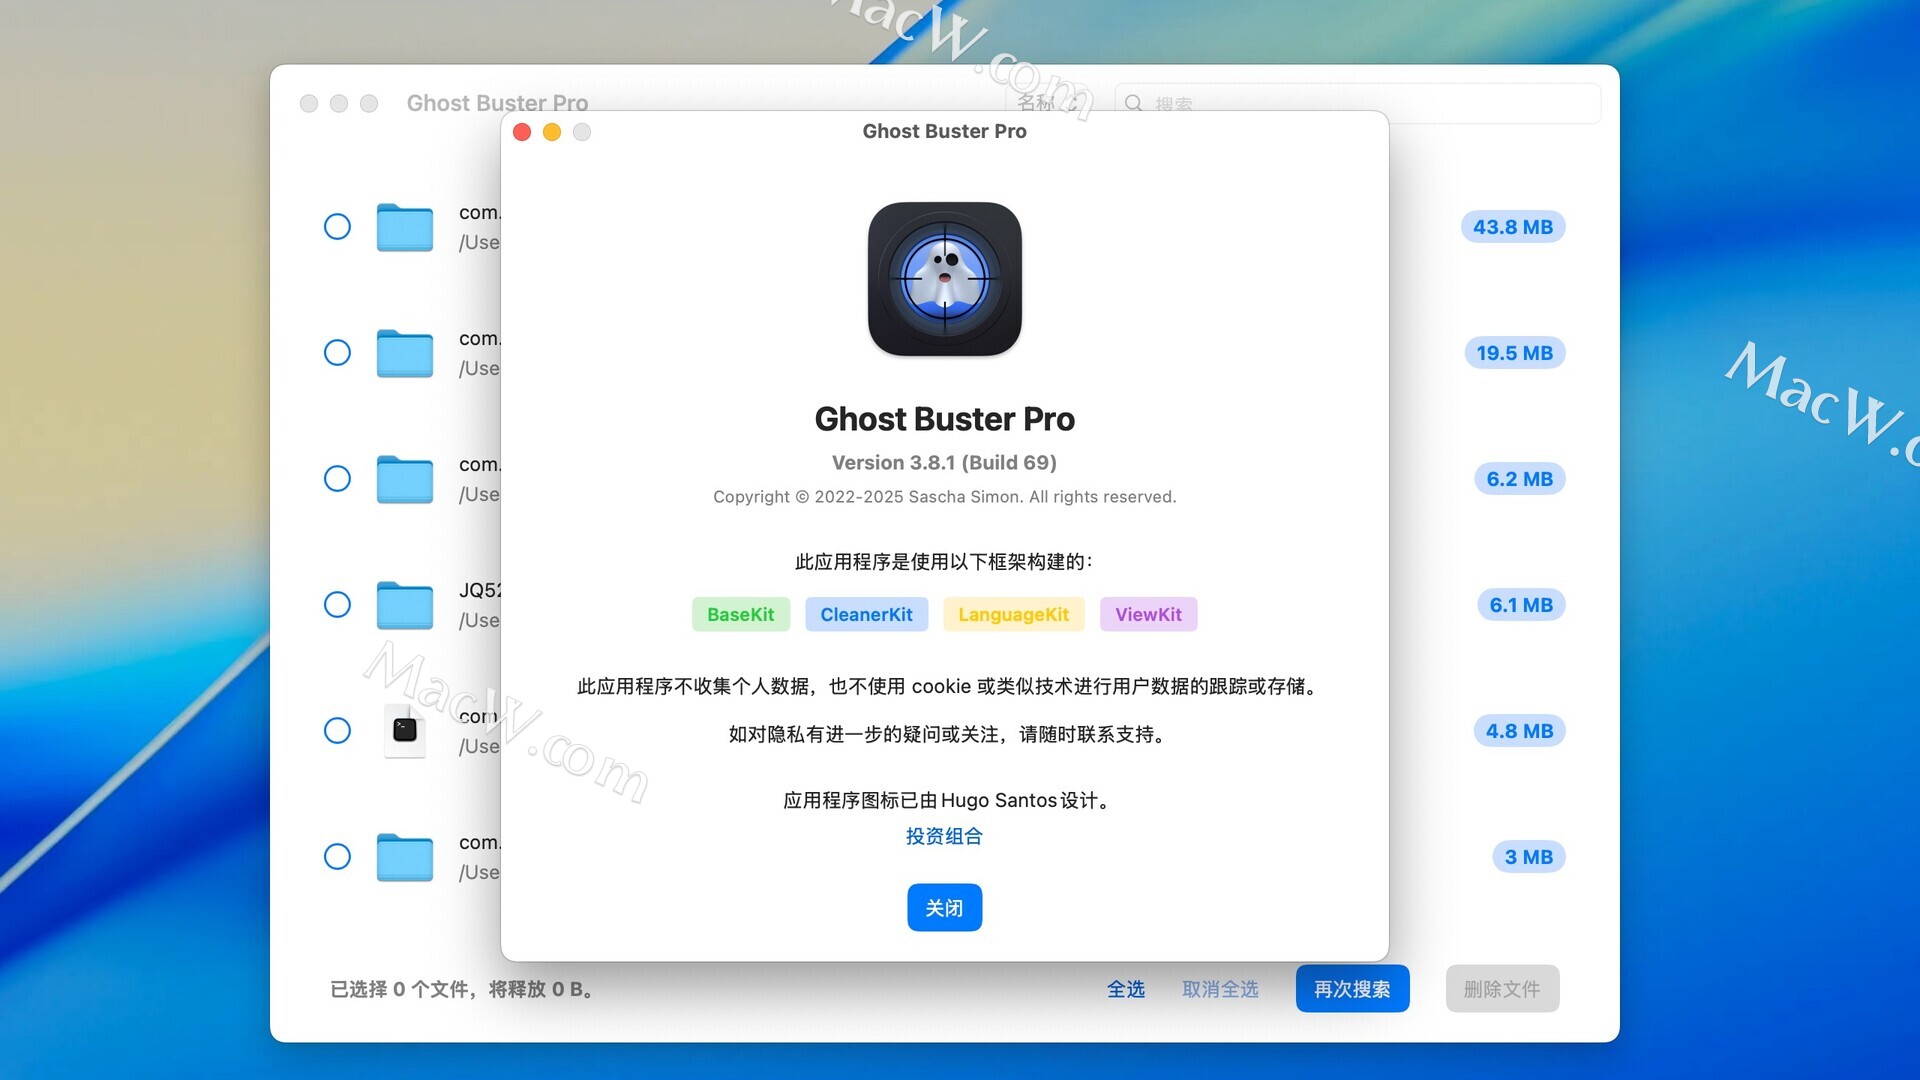
Task: Select the radio circle for the 3 MB item
Action: 337,857
